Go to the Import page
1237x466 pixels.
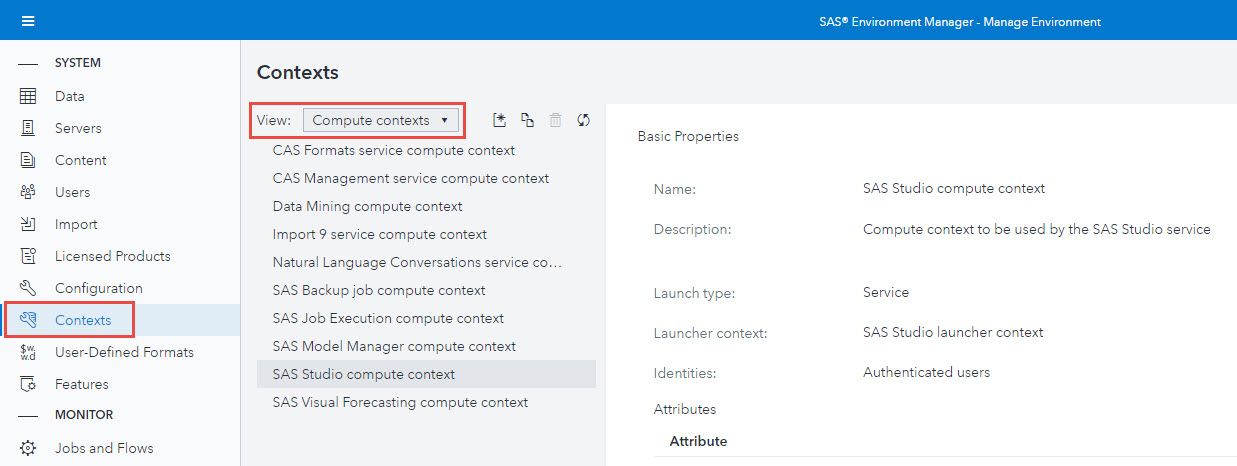(x=76, y=224)
